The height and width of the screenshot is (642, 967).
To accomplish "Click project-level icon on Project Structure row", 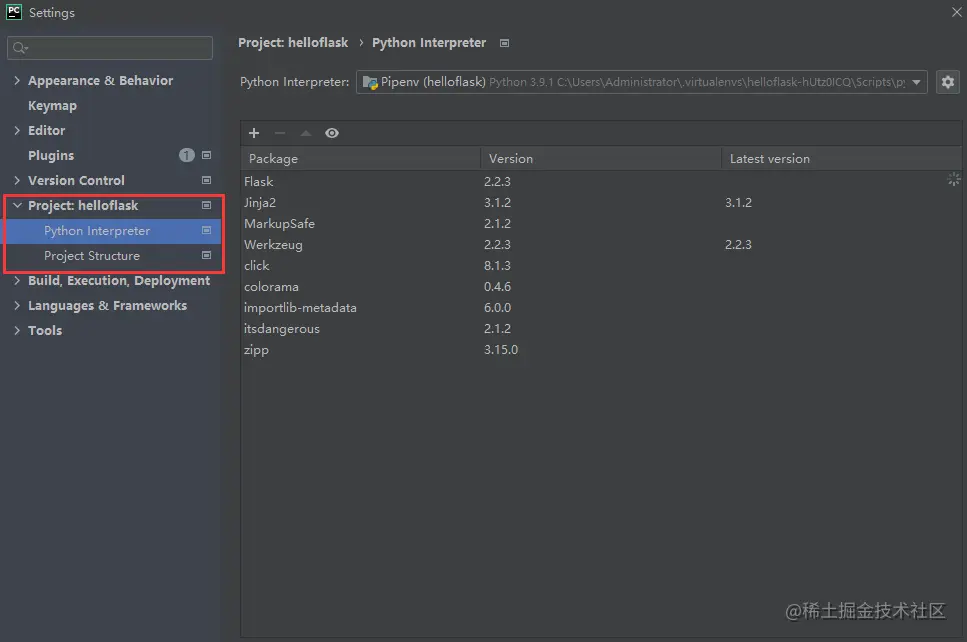I will pyautogui.click(x=207, y=255).
